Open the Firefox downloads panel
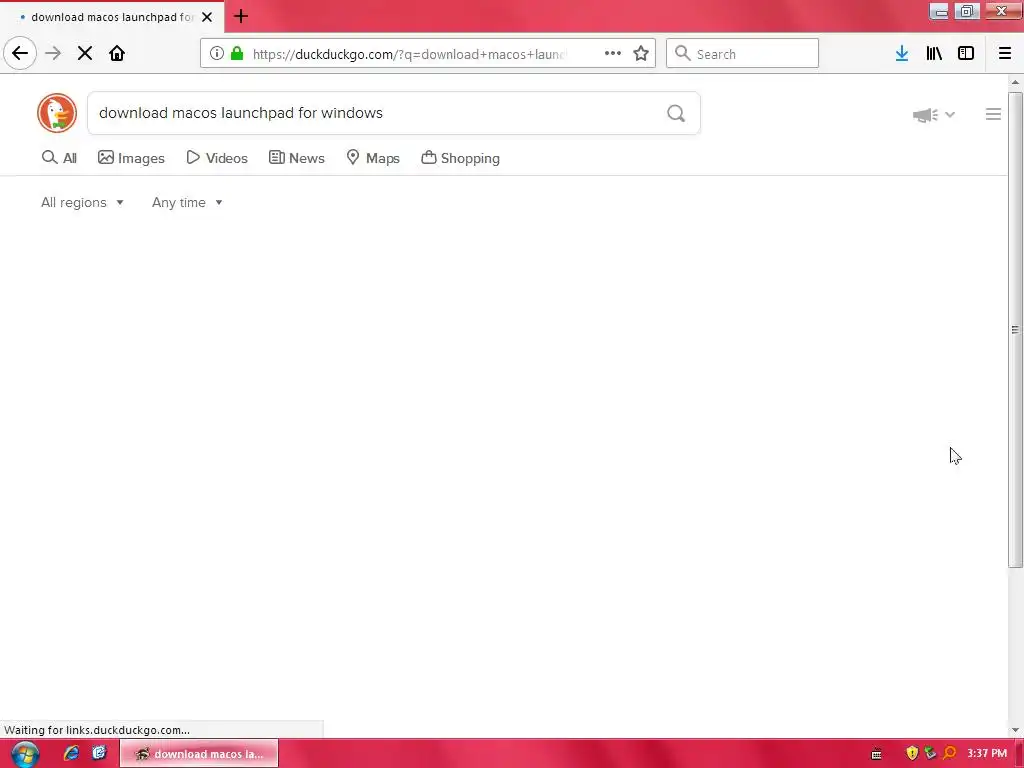 (x=902, y=54)
